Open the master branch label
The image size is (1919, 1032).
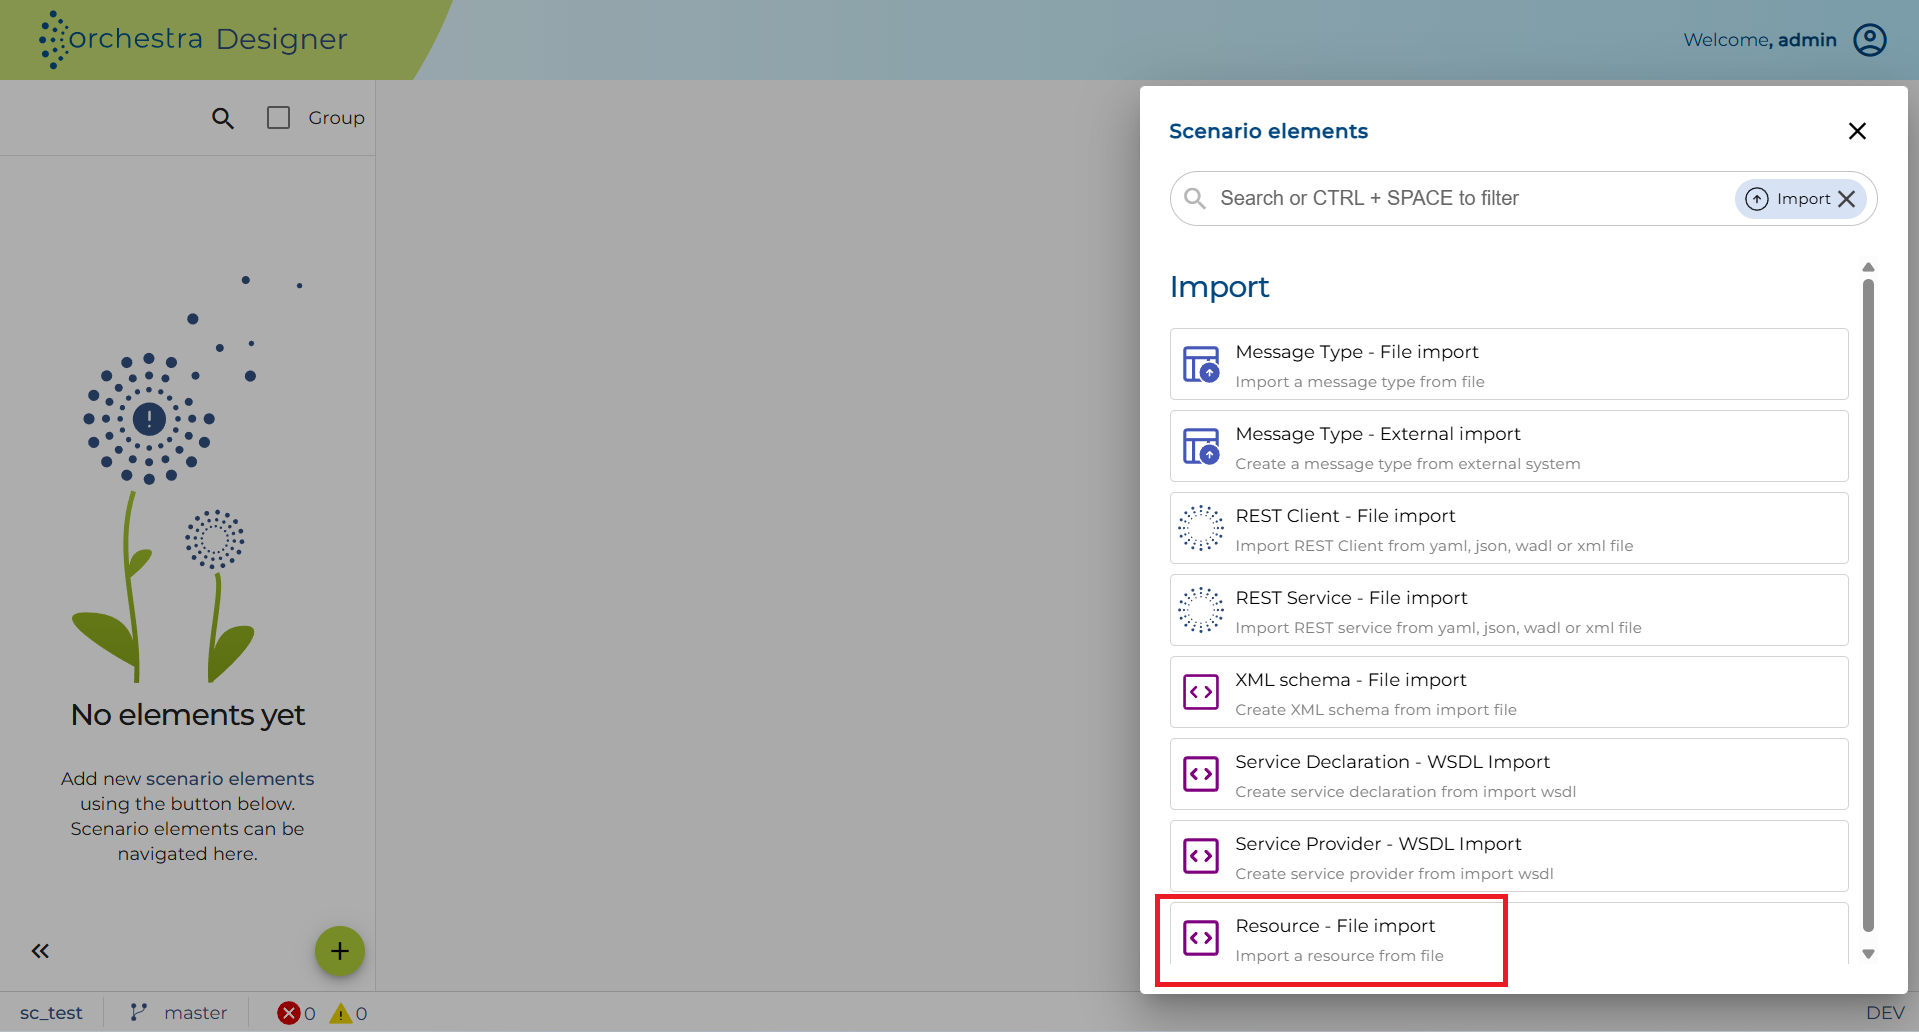click(195, 1013)
